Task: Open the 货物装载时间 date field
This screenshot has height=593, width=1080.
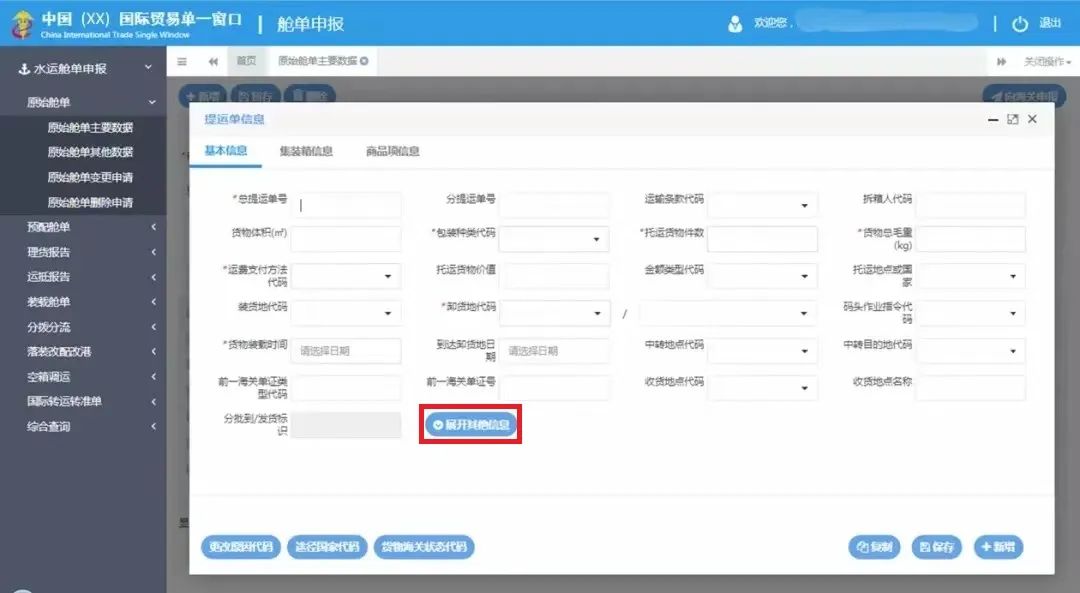Action: click(x=346, y=351)
